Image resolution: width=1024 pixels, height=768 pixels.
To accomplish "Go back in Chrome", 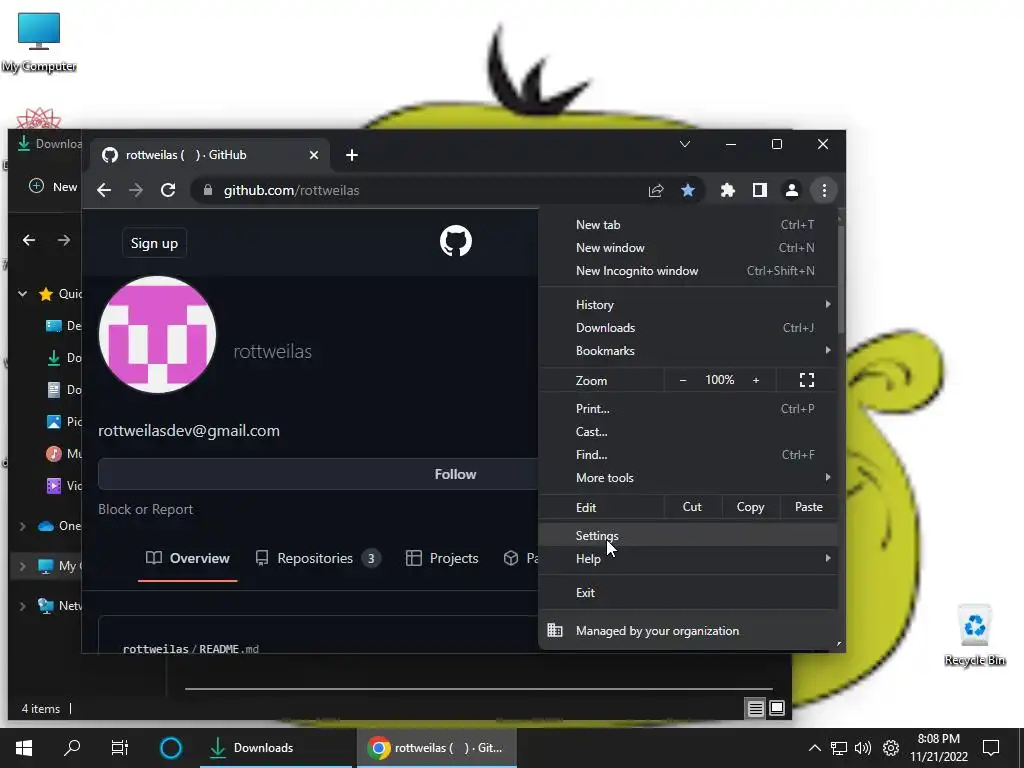I will pyautogui.click(x=104, y=190).
